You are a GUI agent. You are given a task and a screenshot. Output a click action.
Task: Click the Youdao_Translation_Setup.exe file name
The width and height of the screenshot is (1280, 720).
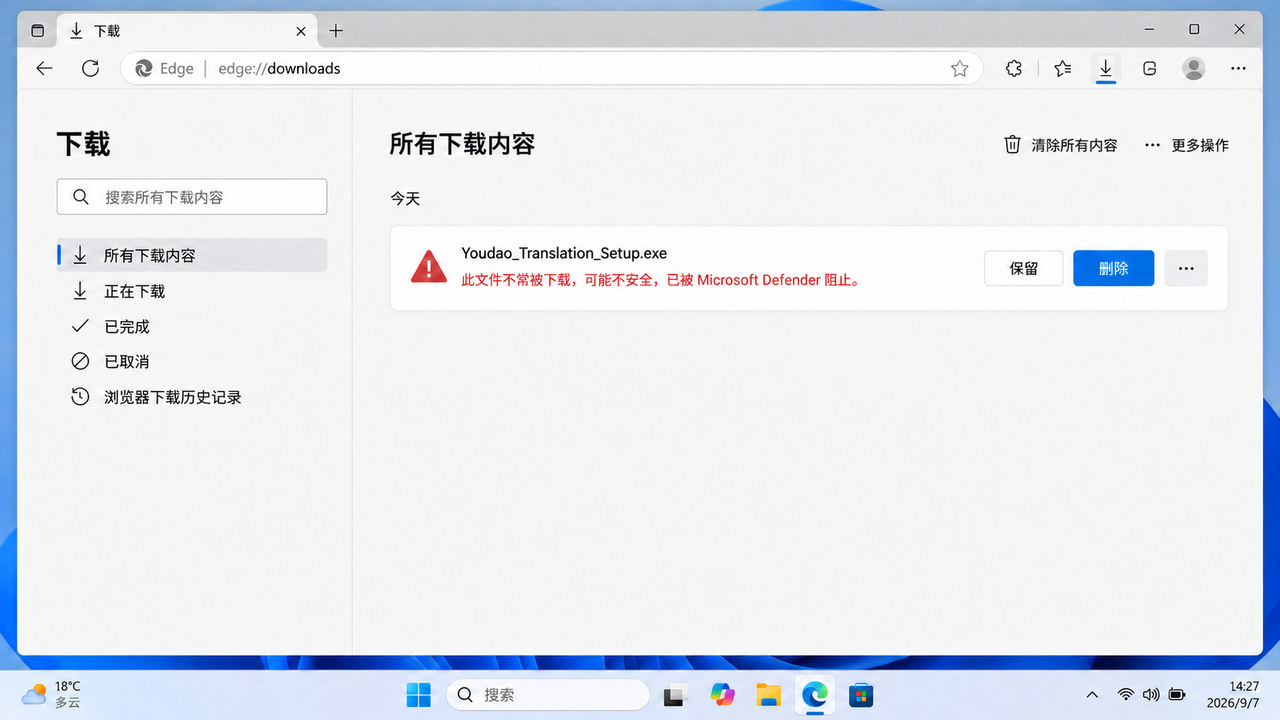[x=564, y=254]
